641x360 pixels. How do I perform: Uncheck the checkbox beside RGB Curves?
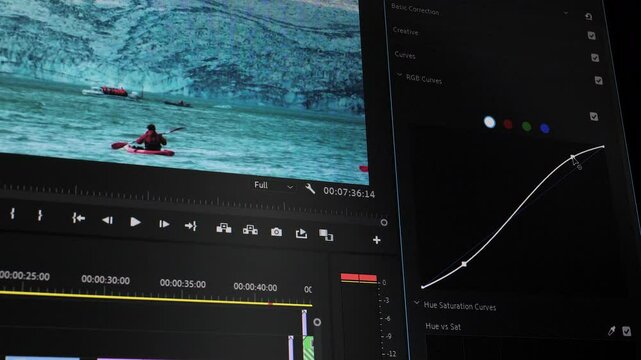pyautogui.click(x=598, y=80)
